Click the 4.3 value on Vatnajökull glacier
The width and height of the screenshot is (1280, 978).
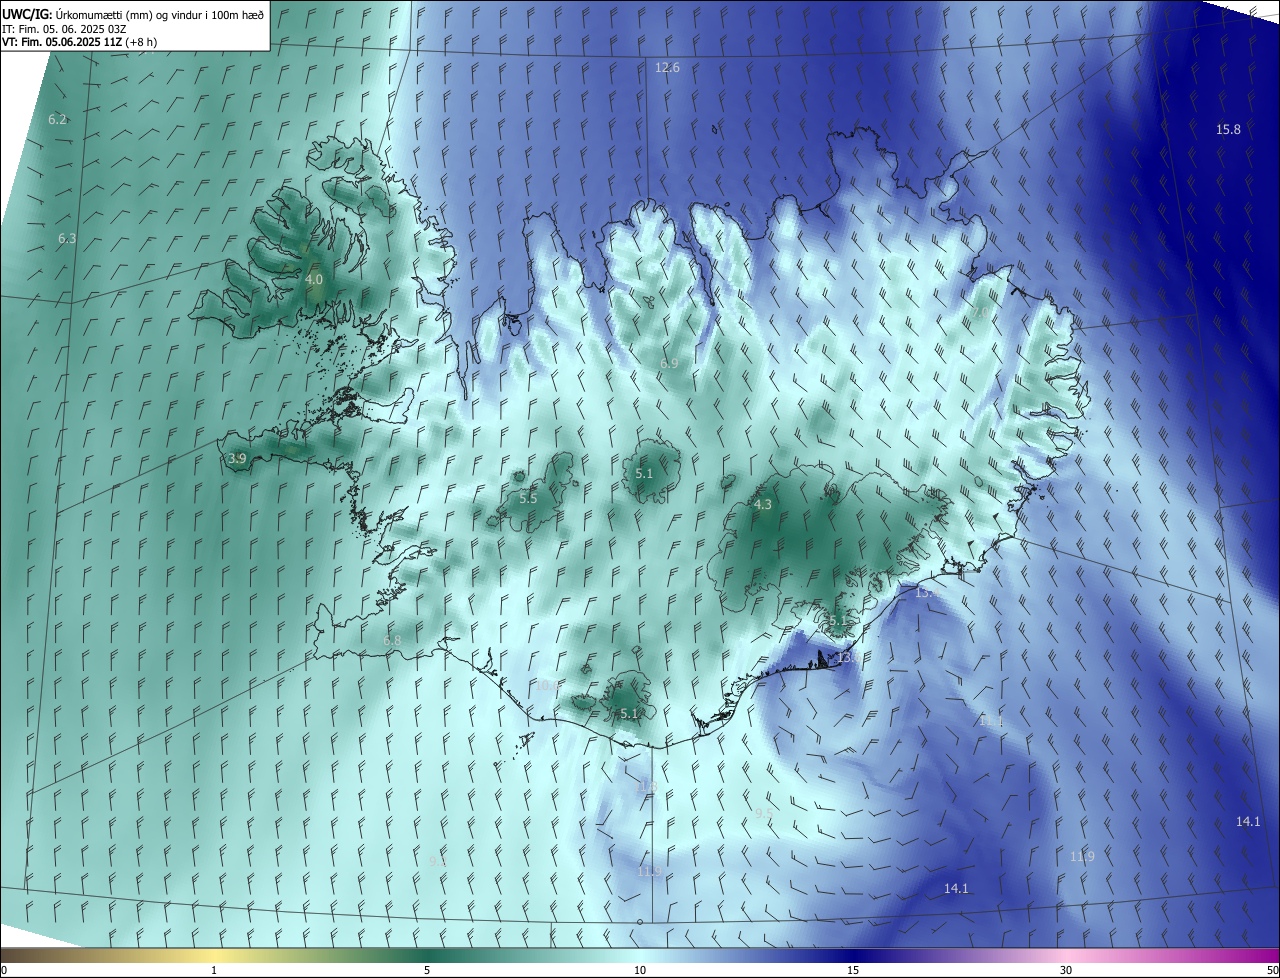(763, 505)
